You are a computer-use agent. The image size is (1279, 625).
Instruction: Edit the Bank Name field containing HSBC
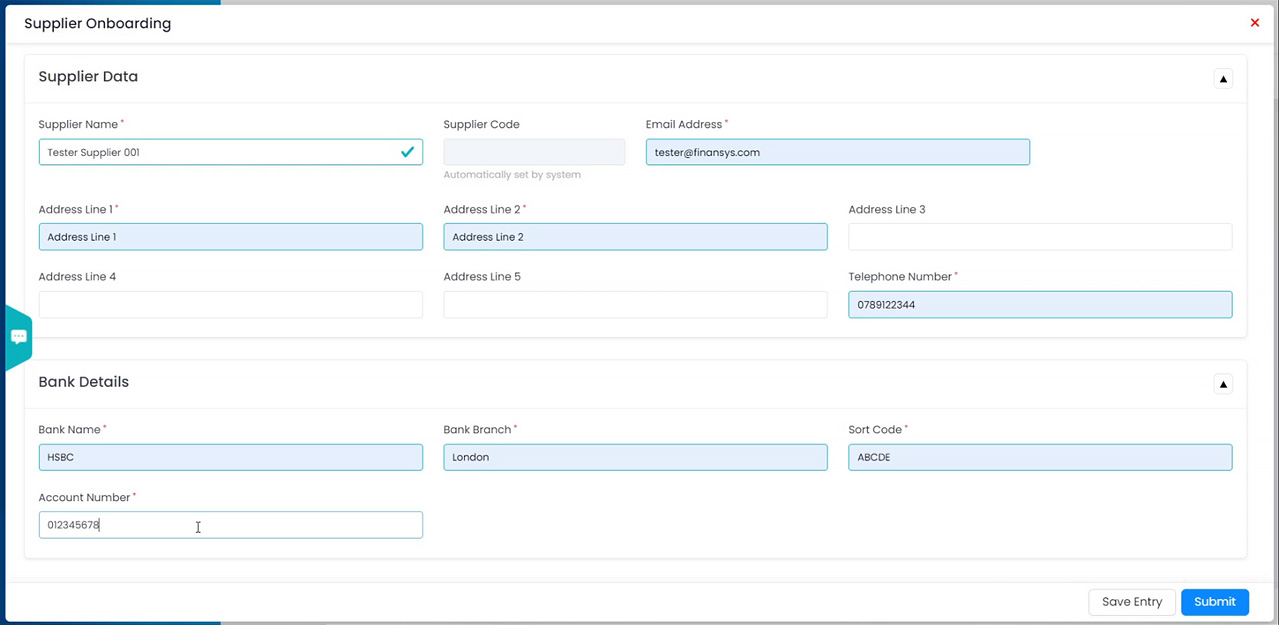point(230,457)
